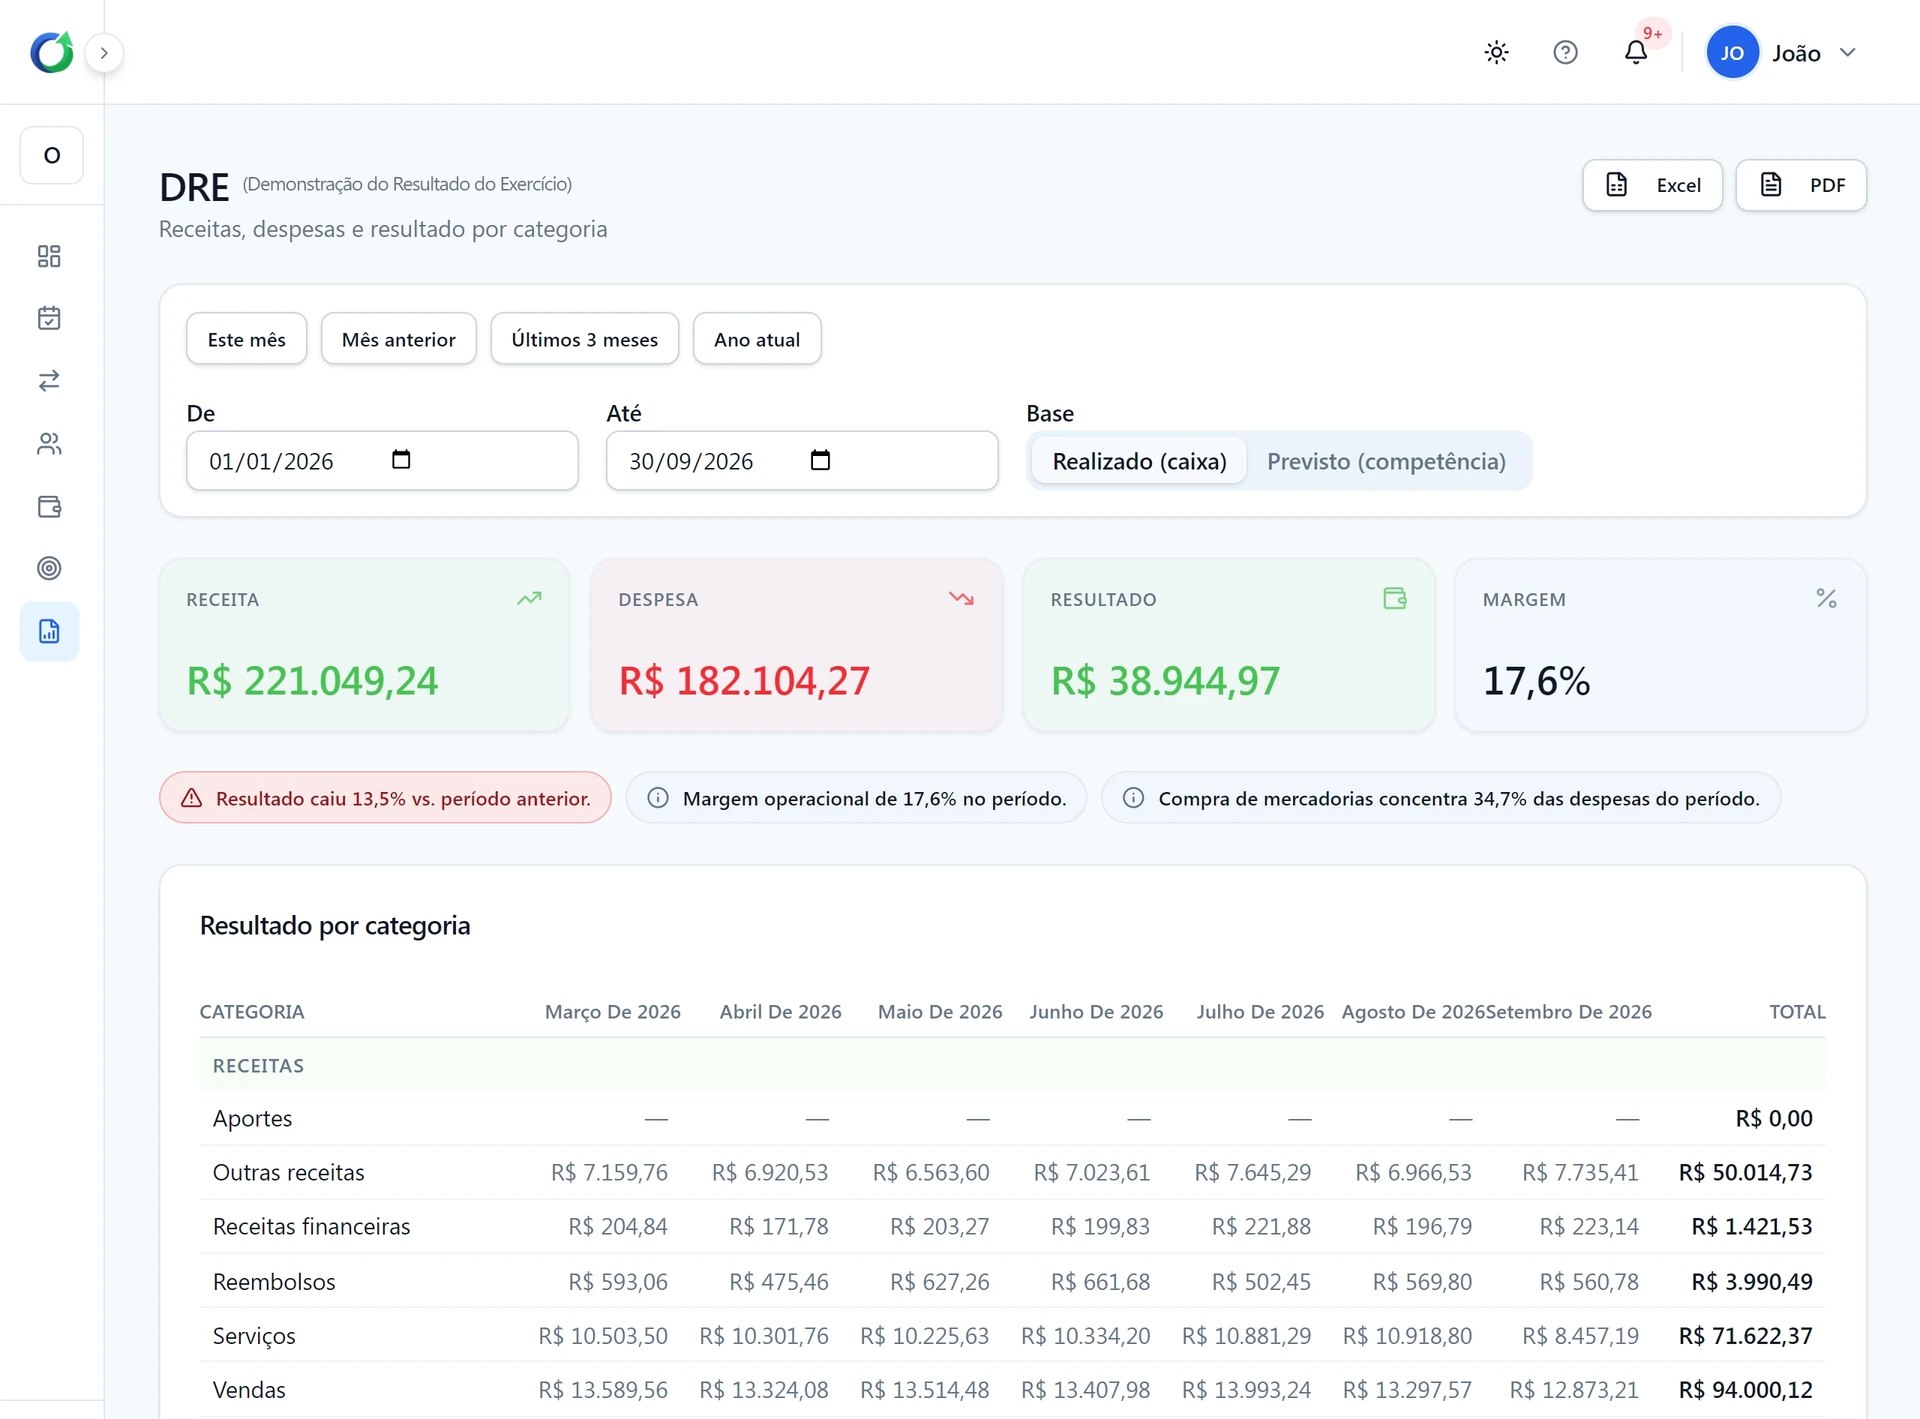
Task: Click the Vendas total 'R$ 94.000,12'
Action: tap(1745, 1389)
